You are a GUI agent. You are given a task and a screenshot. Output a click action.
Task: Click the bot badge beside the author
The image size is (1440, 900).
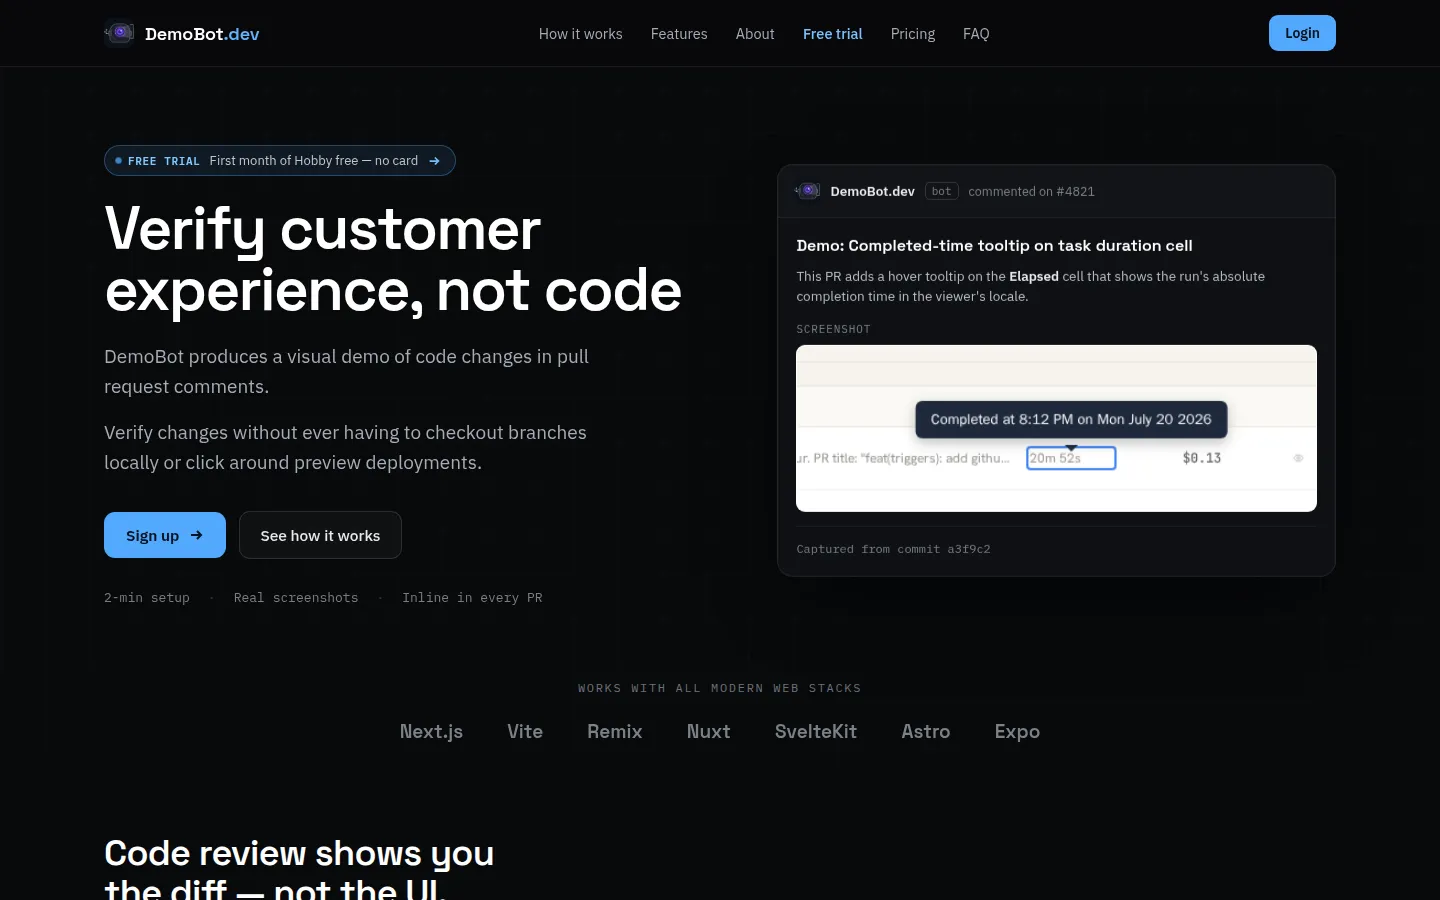click(x=942, y=191)
